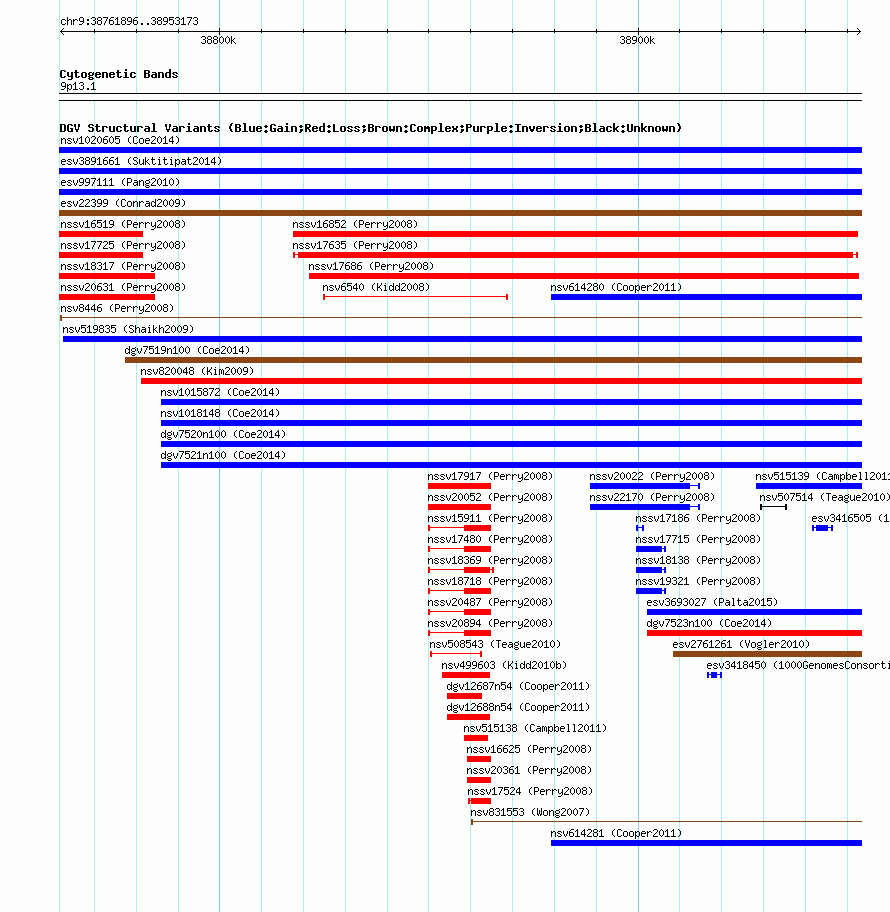890x912 pixels.
Task: Click nssv22170 (Perry2008) label
Action: point(652,497)
